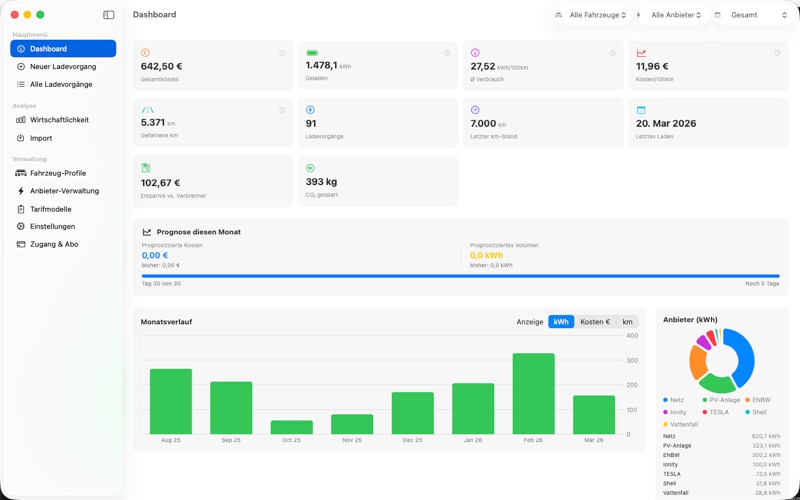Click the 393 kg CO₂ value
This screenshot has width=800, height=500.
(321, 182)
